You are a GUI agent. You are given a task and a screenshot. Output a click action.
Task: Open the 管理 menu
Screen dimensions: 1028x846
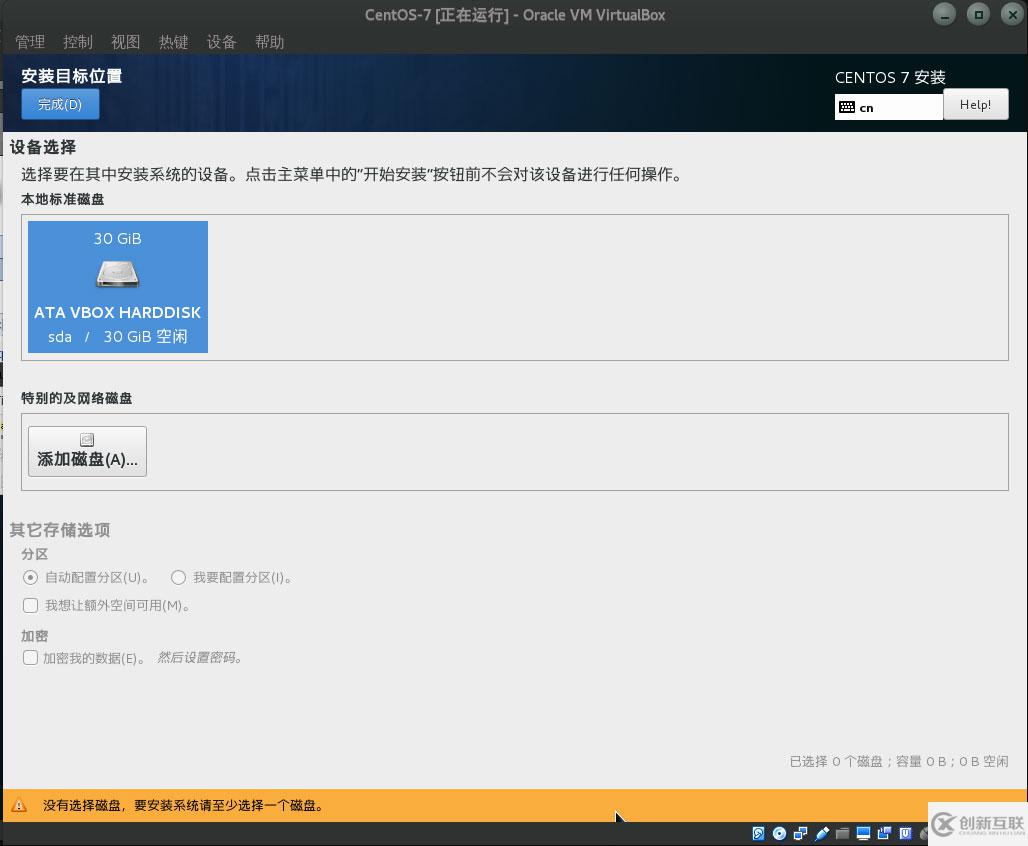30,42
